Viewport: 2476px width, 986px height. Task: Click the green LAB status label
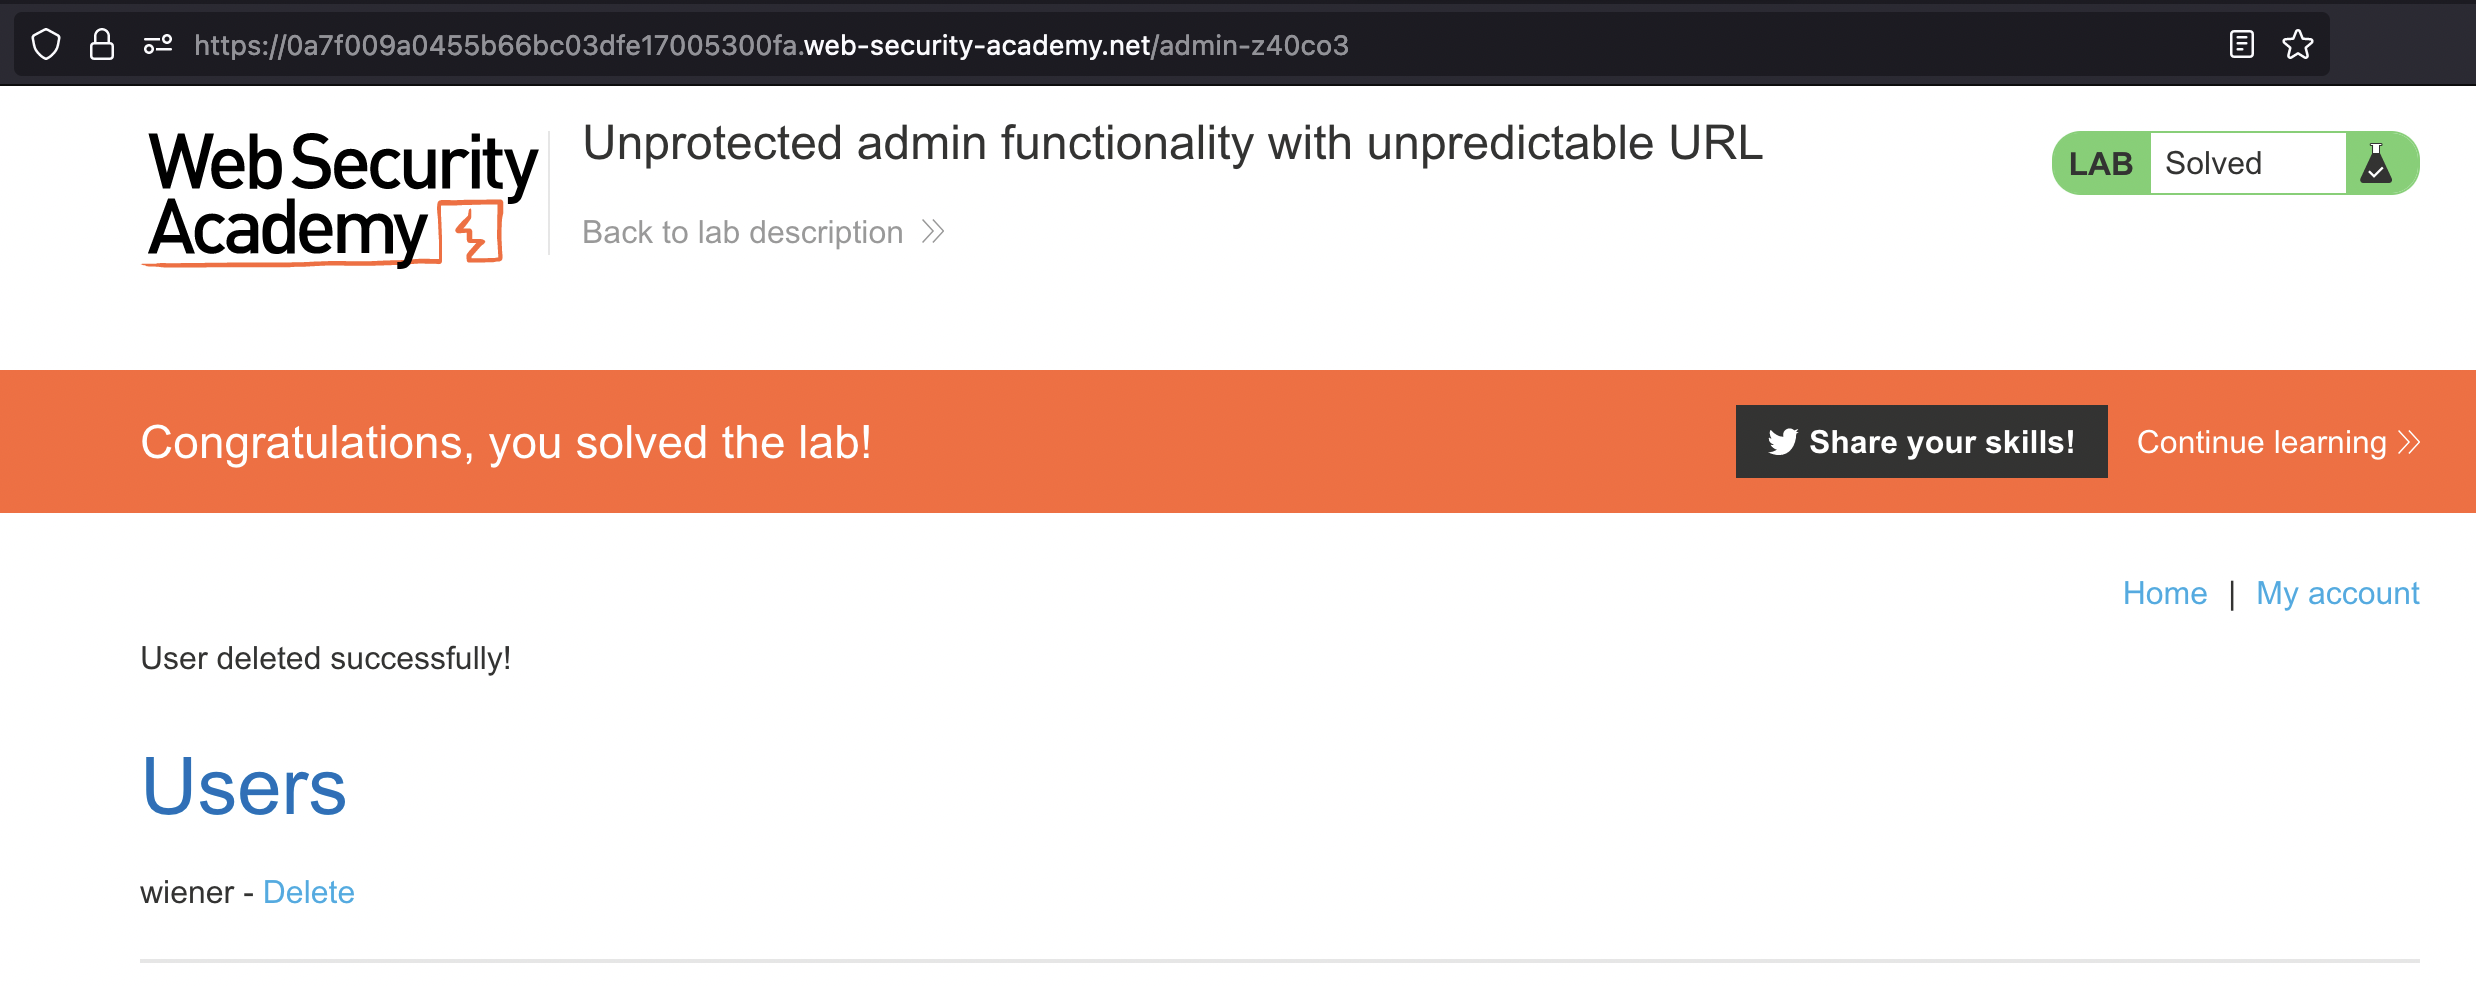(2100, 163)
